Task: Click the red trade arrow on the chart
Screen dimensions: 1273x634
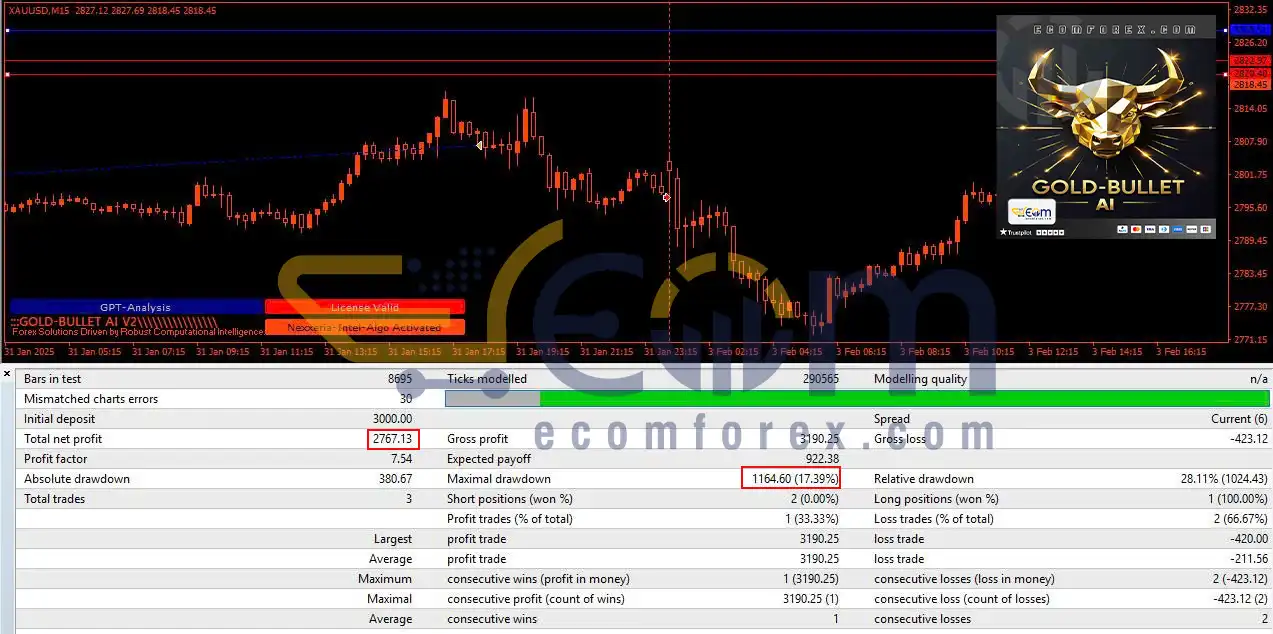Action: (x=667, y=198)
